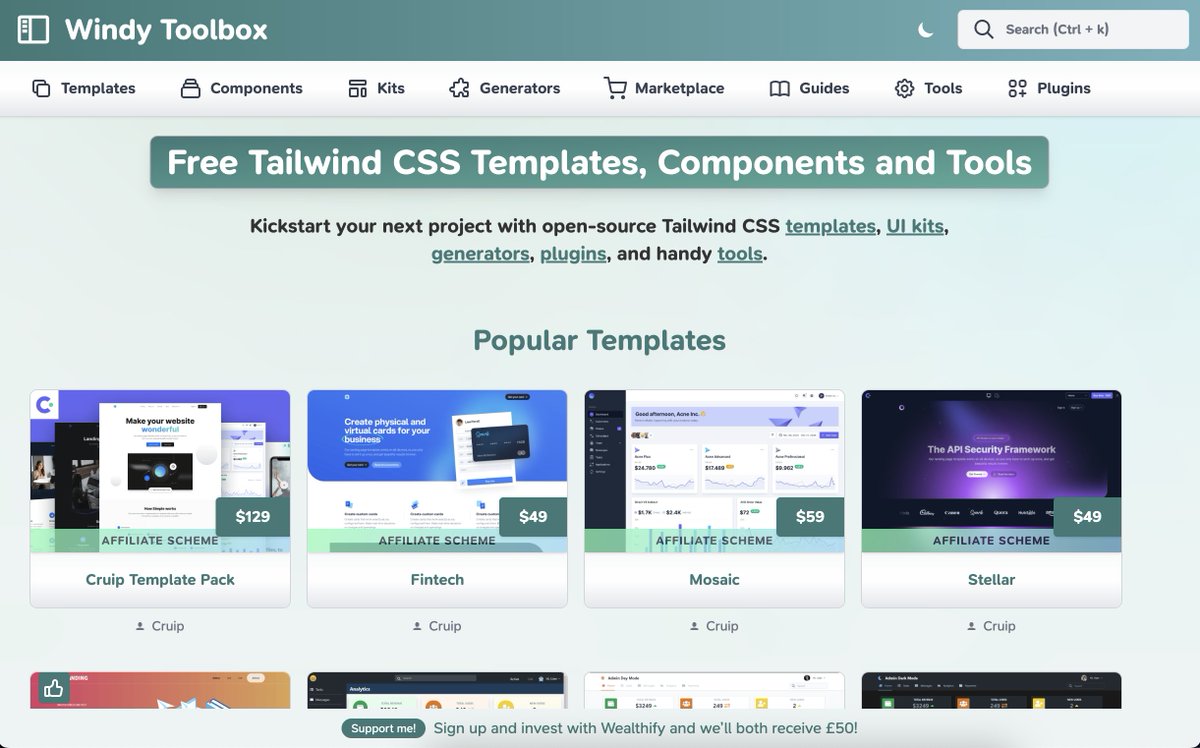Open the Plugins menu item
Viewport: 1200px width, 748px height.
pos(1049,88)
